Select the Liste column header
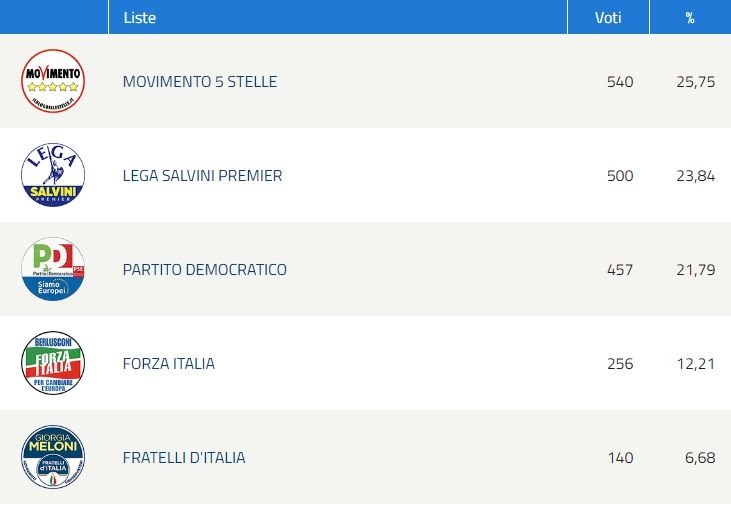The height and width of the screenshot is (505, 731). 139,18
